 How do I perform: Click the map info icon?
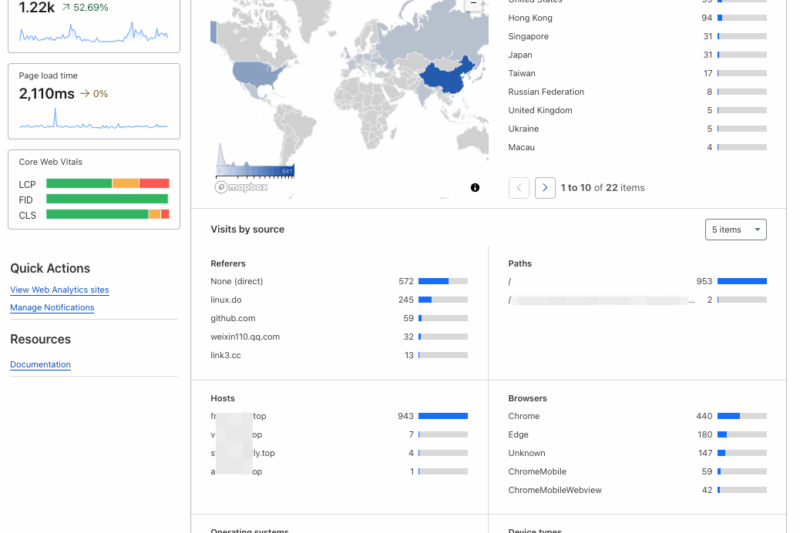coord(475,188)
